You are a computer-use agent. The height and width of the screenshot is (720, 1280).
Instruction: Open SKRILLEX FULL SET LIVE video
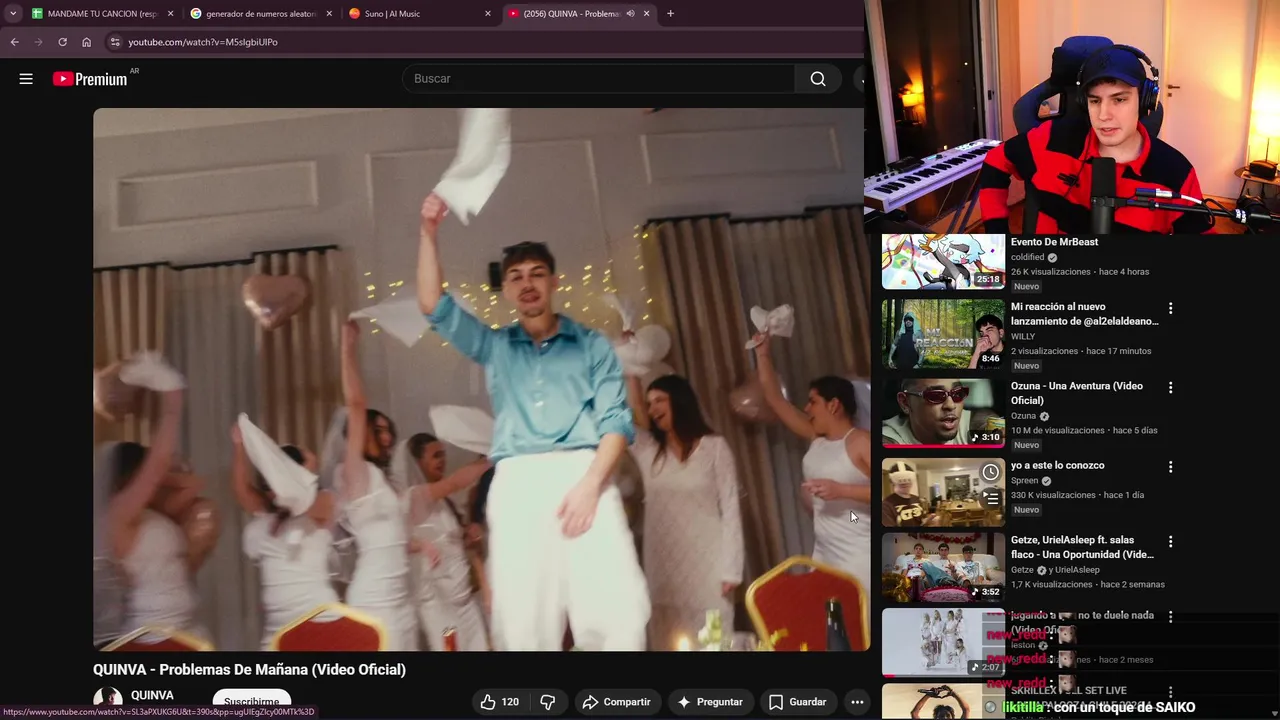[x=1069, y=691]
